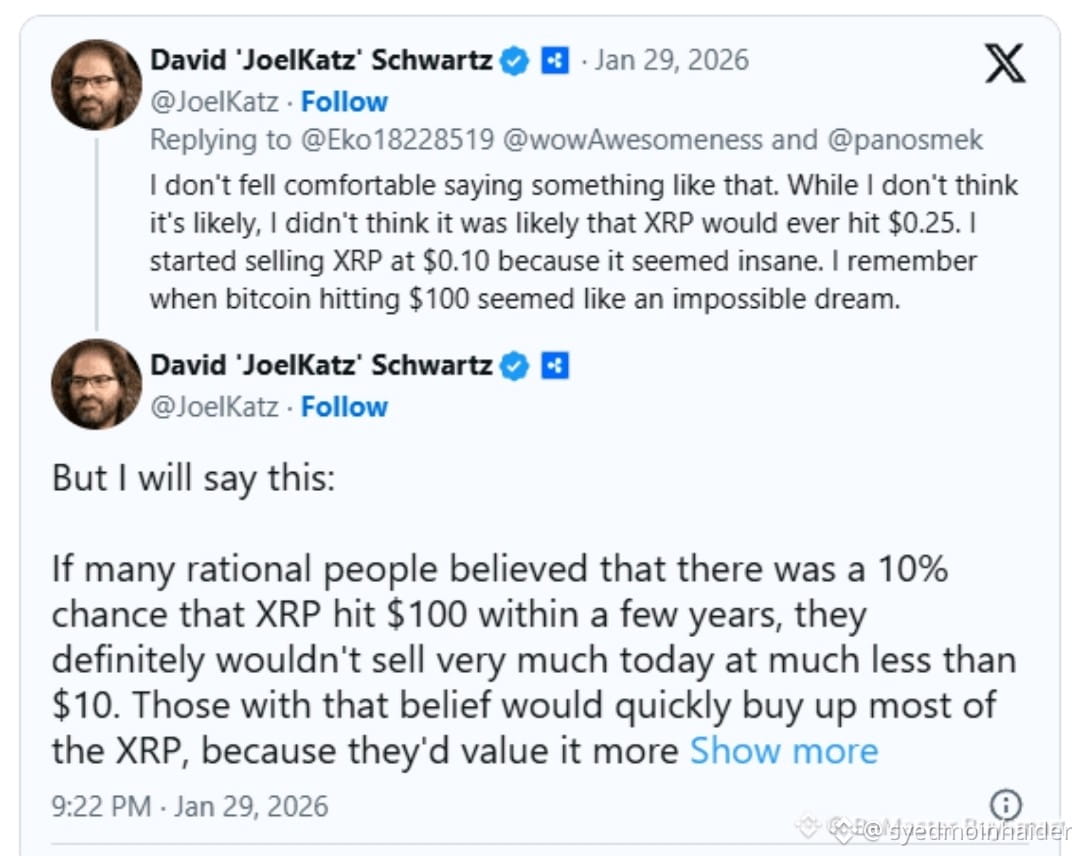Select the @JoelKatz handle under the top name
The image size is (1080, 856).
[x=212, y=101]
